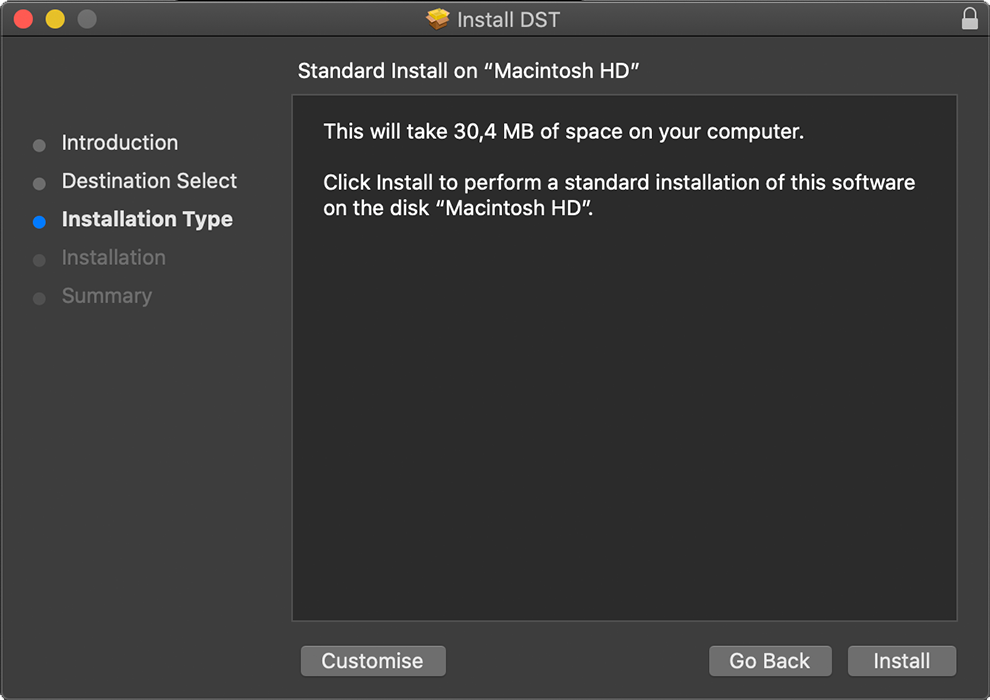Click the dimmed bullet beside Installation
Image resolution: width=990 pixels, height=700 pixels.
40,260
